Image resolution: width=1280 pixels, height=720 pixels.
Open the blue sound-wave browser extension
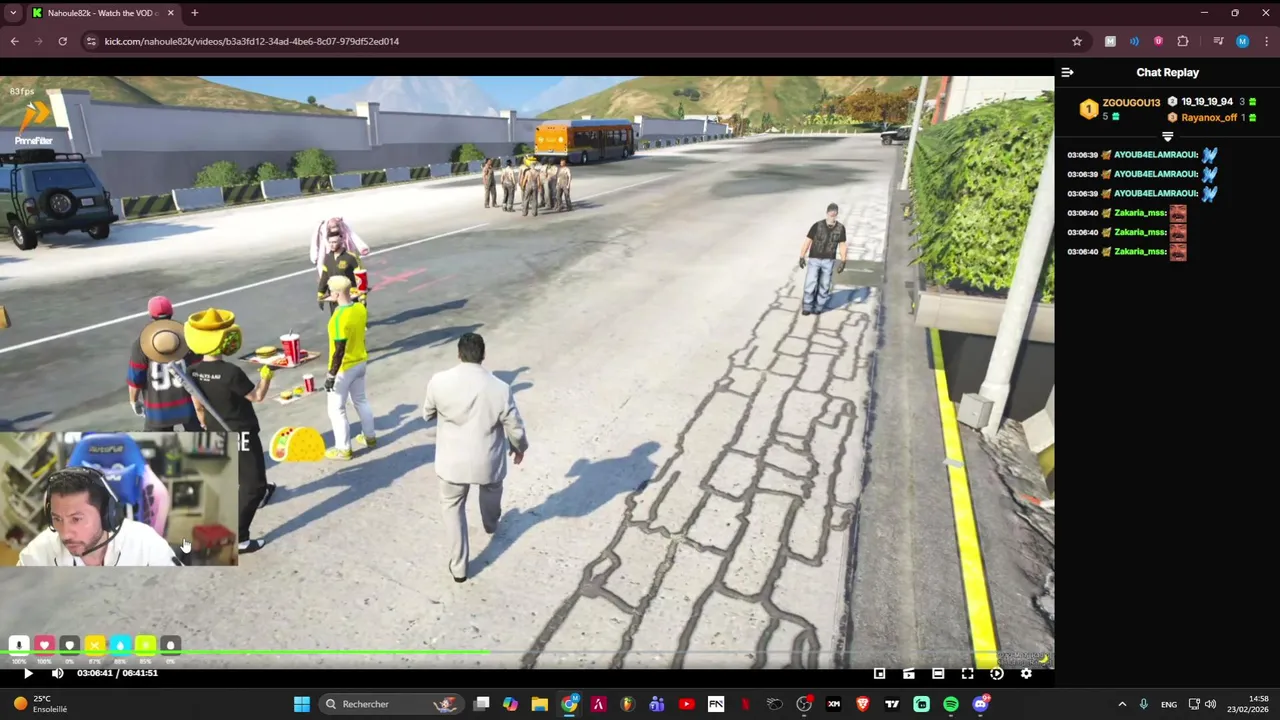[1134, 41]
